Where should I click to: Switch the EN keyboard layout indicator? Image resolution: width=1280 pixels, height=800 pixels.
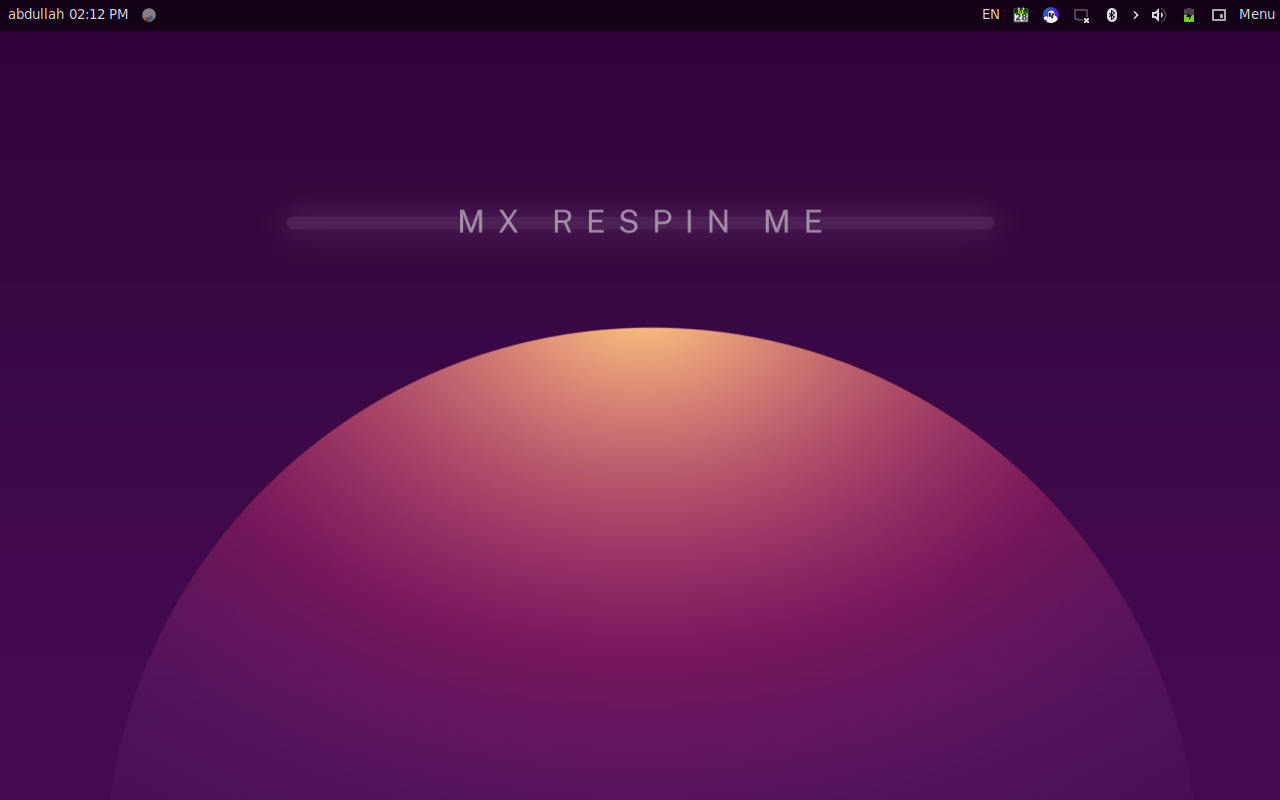[990, 15]
